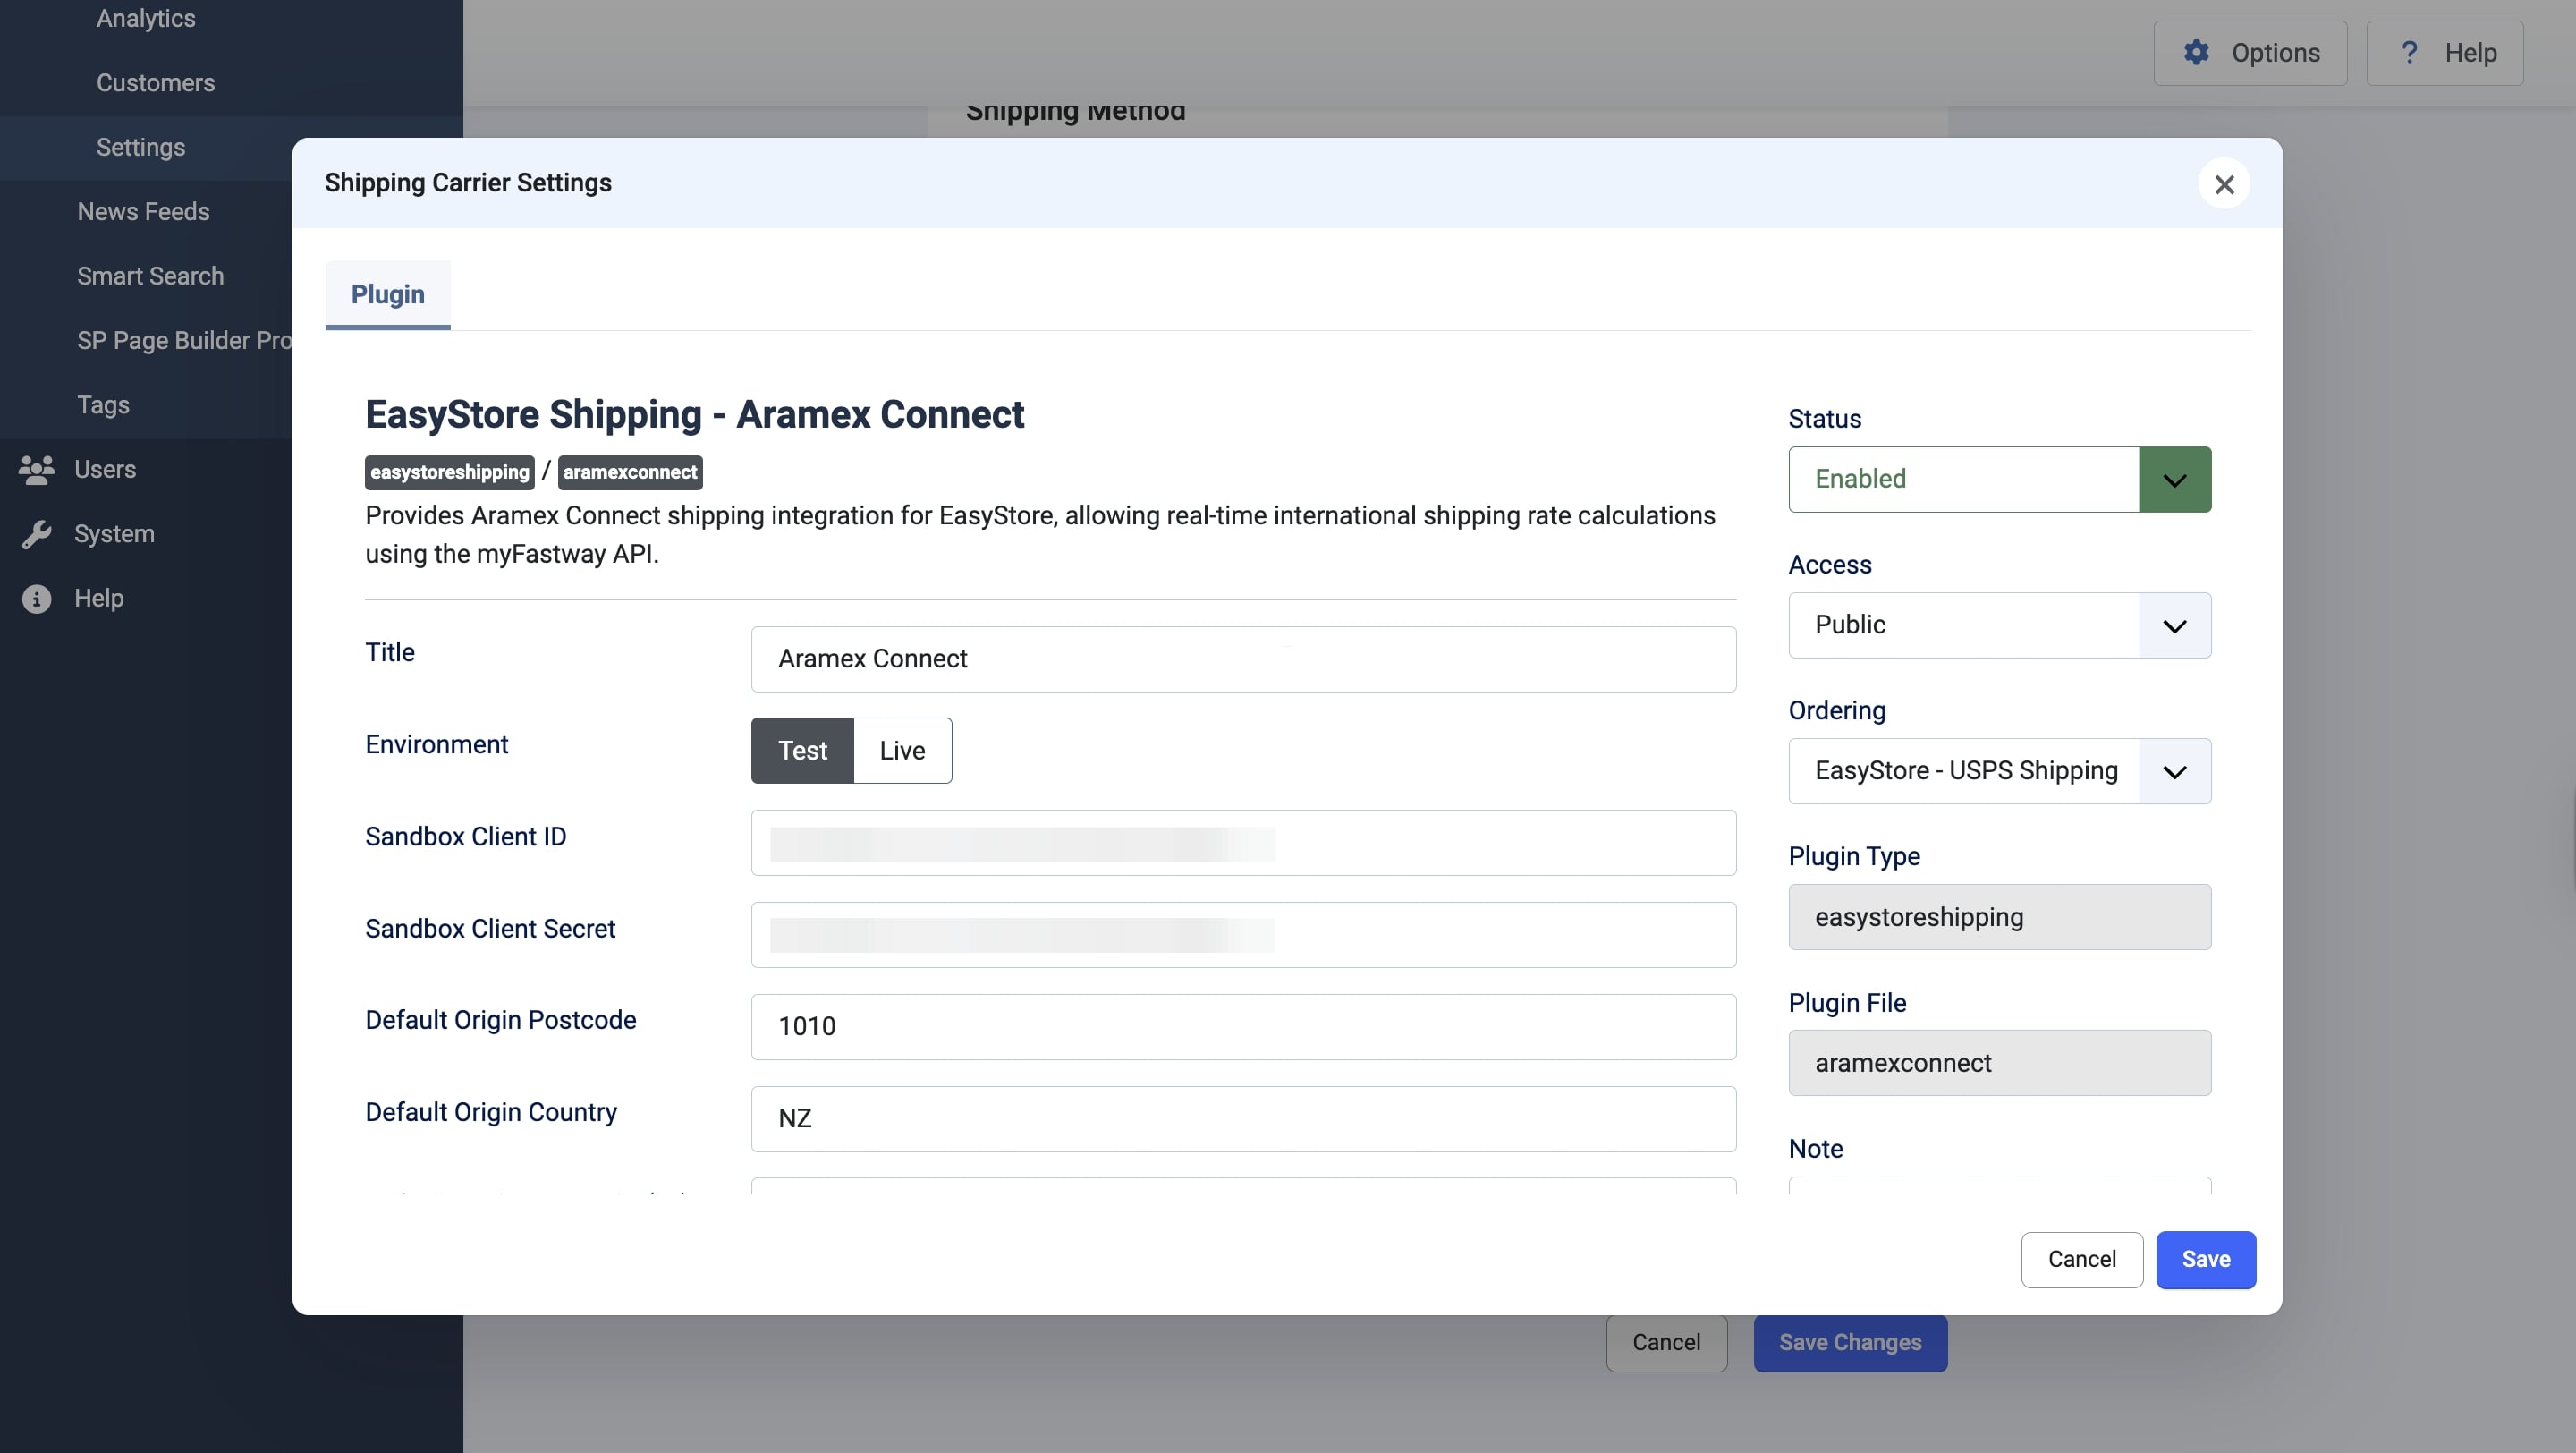Image resolution: width=2576 pixels, height=1453 pixels.
Task: Switch the environment to Test
Action: [x=801, y=750]
